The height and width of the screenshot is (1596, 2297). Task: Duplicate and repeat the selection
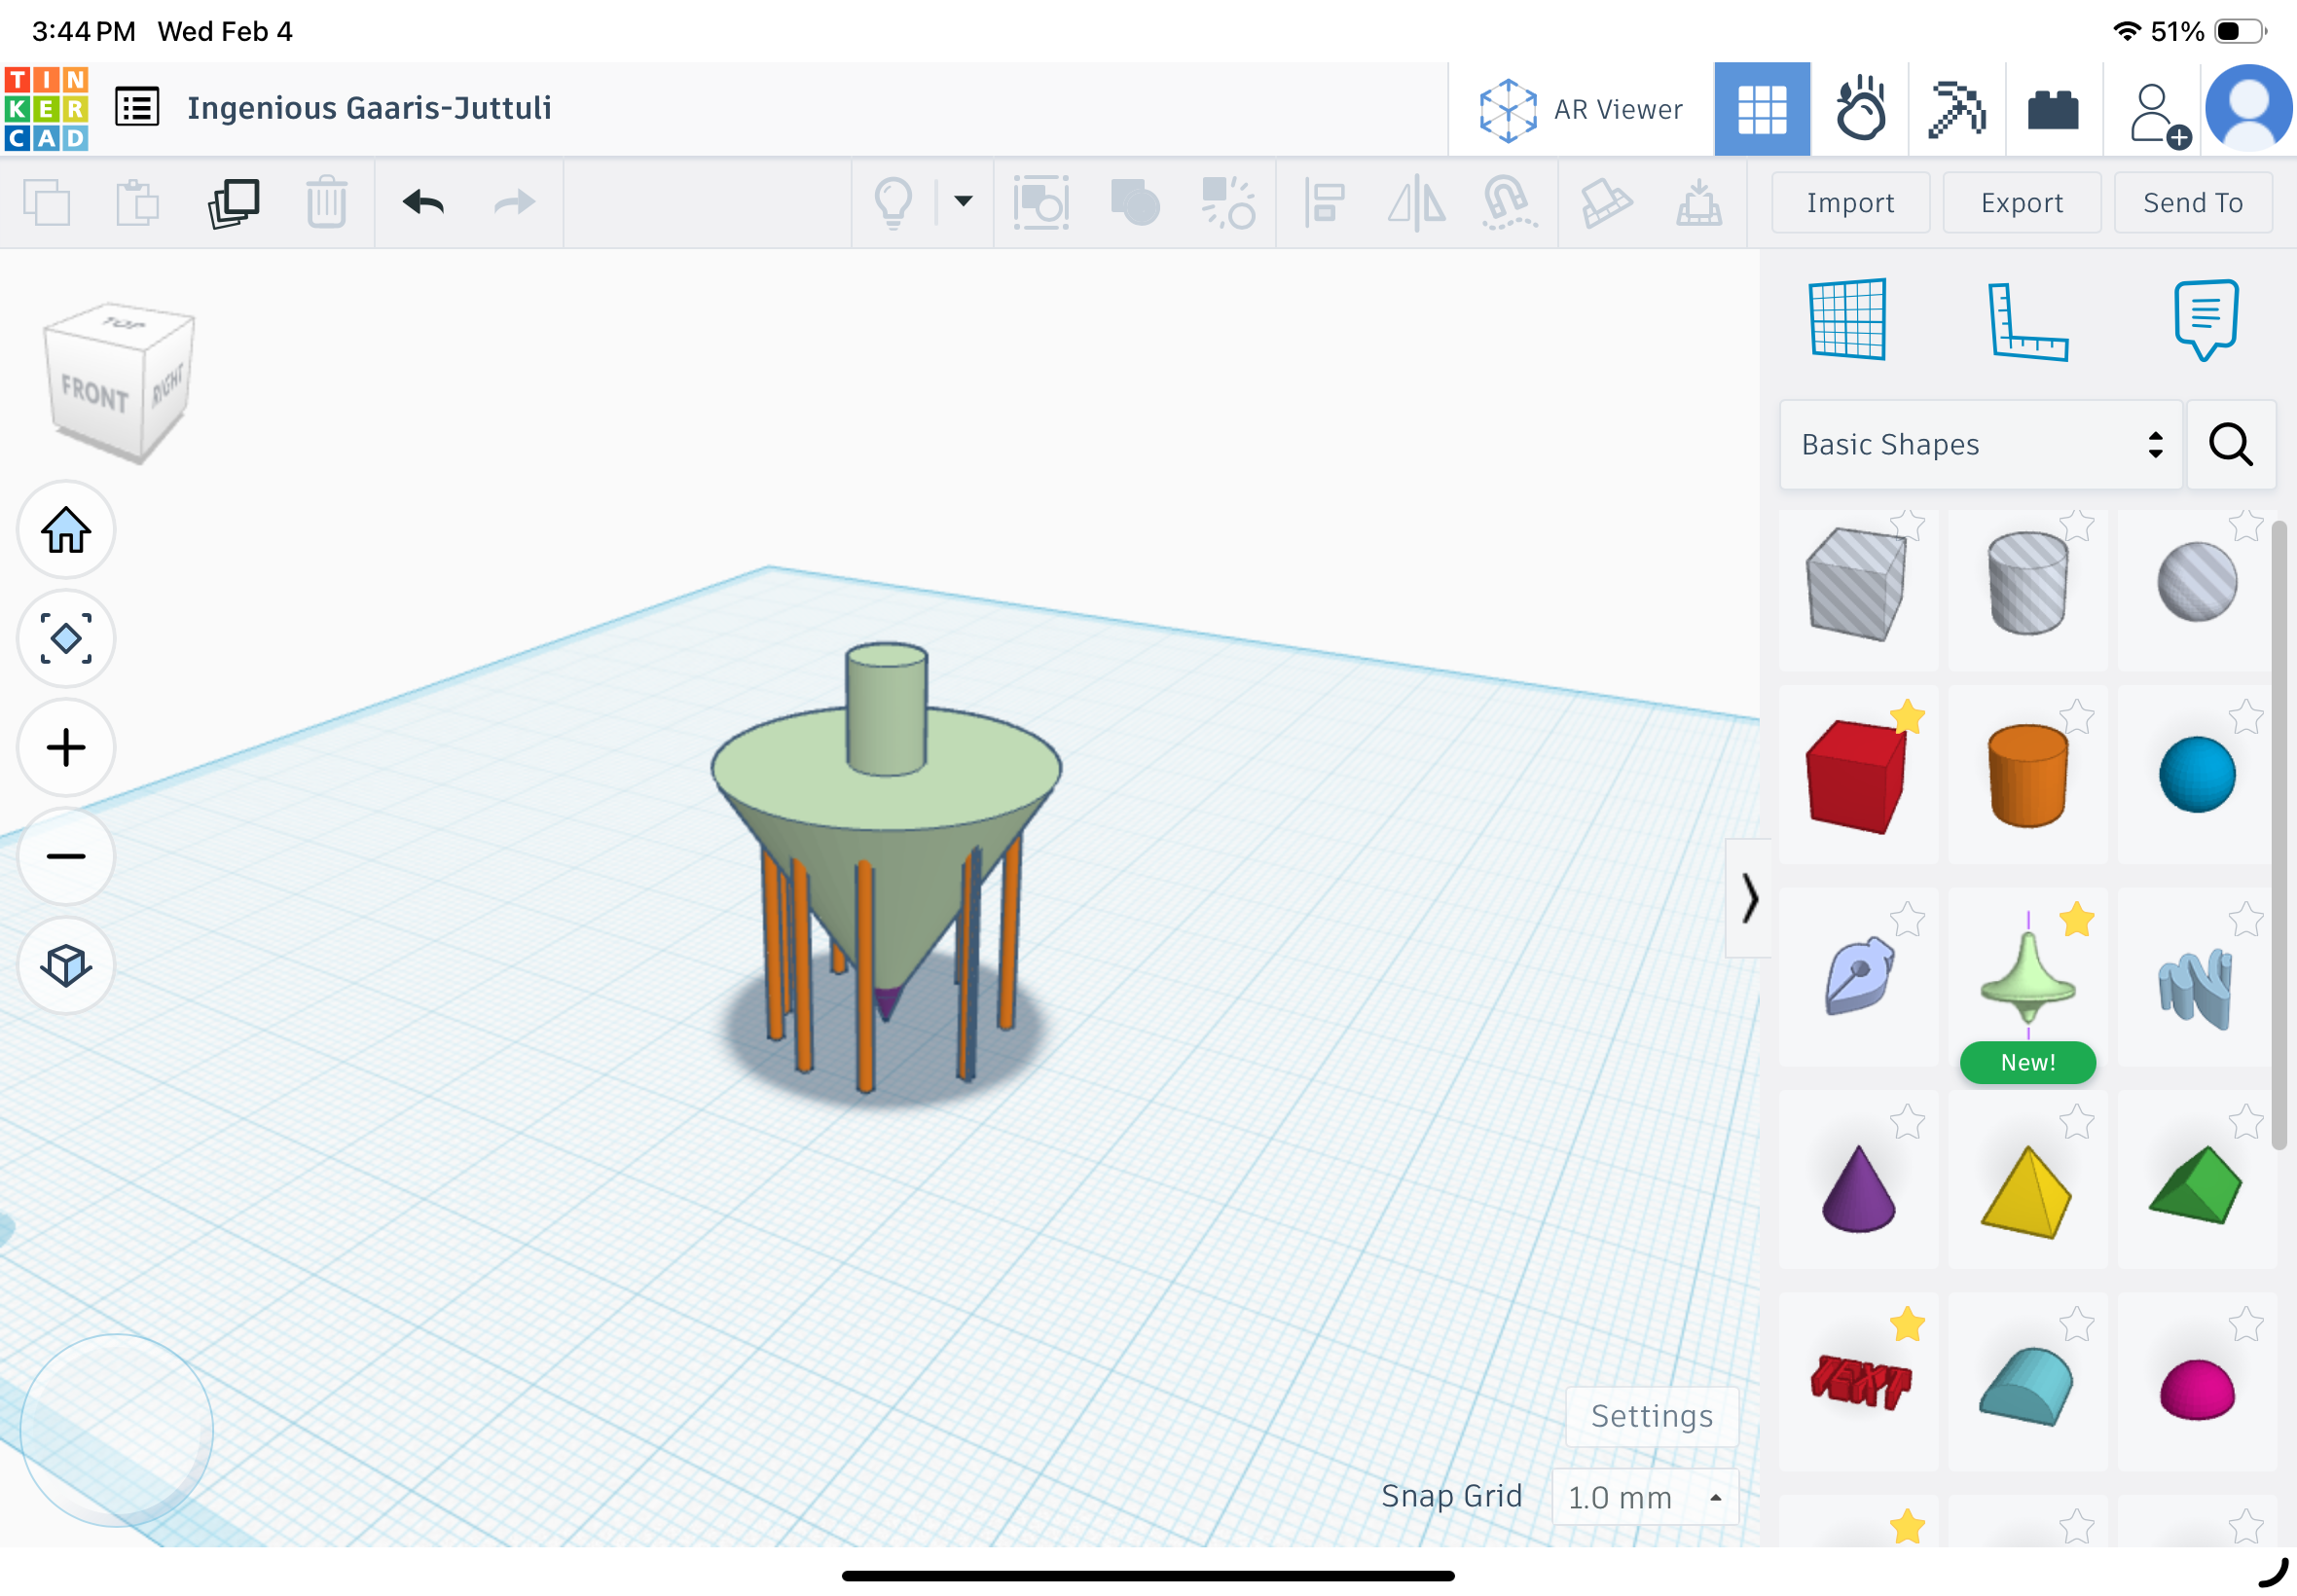234,203
